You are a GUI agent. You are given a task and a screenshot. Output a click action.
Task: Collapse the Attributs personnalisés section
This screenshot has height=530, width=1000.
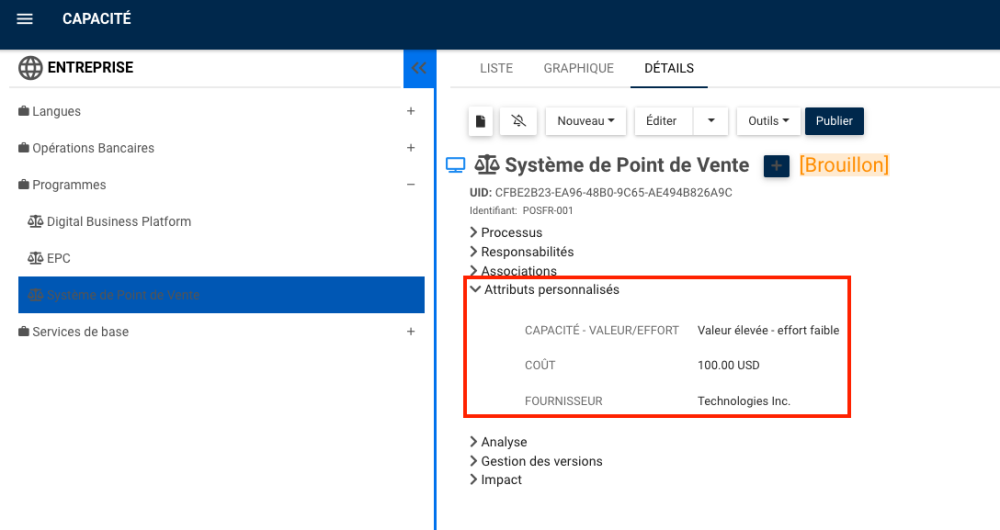tap(476, 290)
